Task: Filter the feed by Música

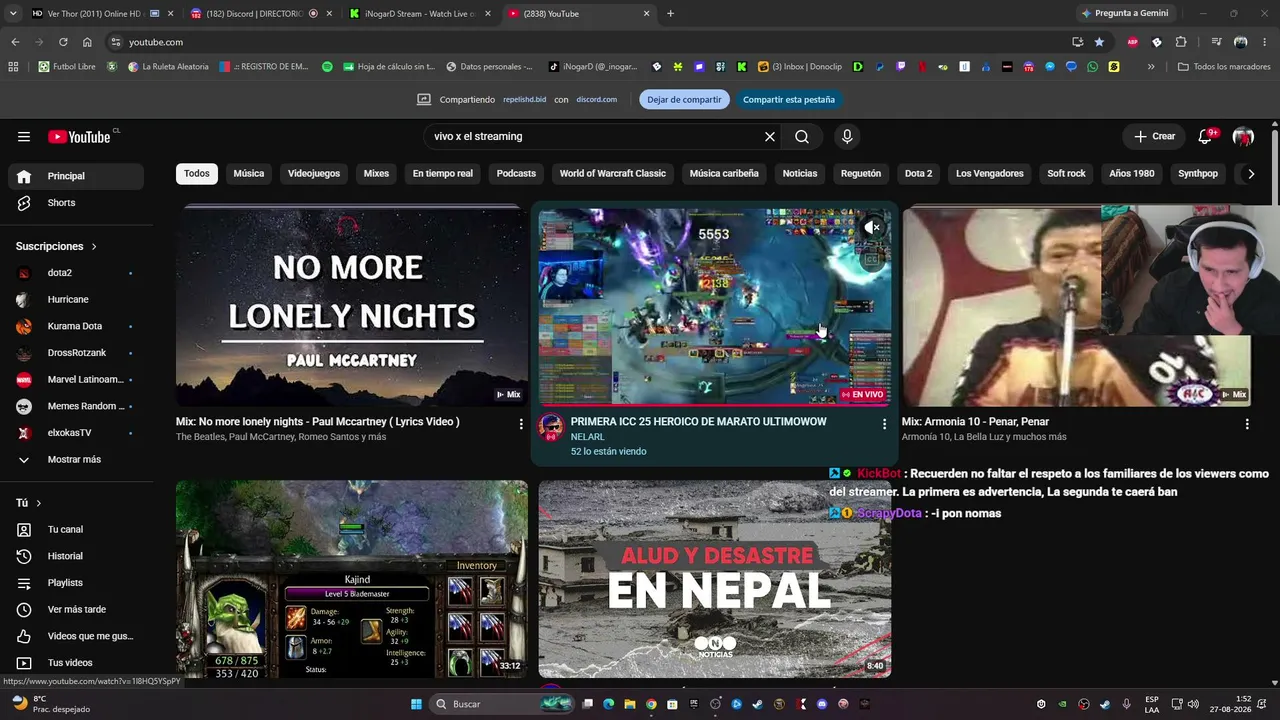Action: (249, 174)
